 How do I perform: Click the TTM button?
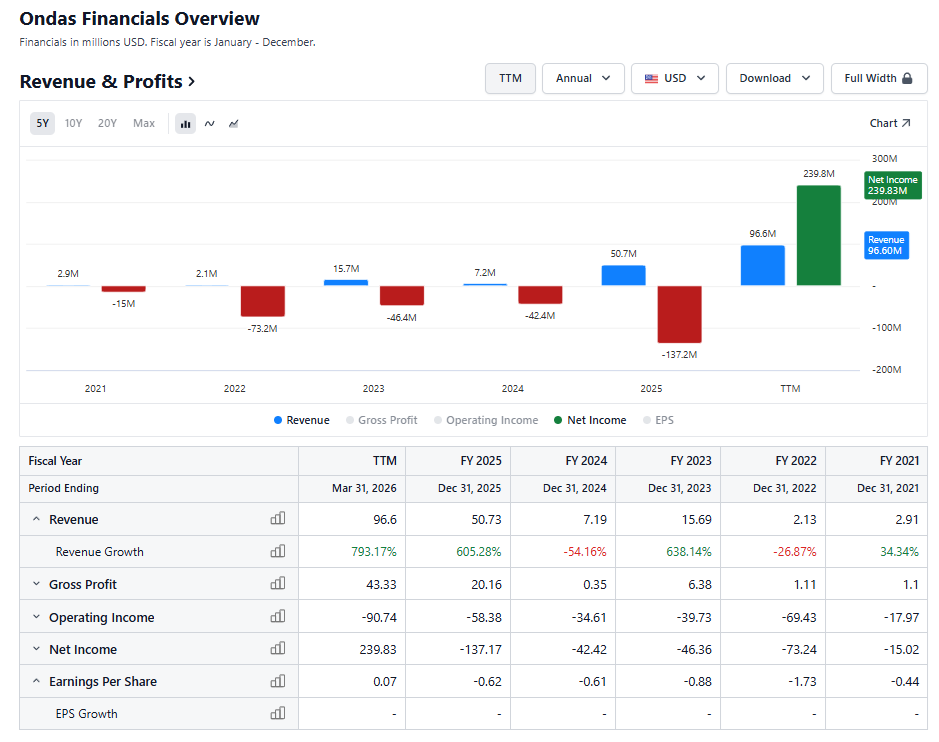[x=510, y=78]
